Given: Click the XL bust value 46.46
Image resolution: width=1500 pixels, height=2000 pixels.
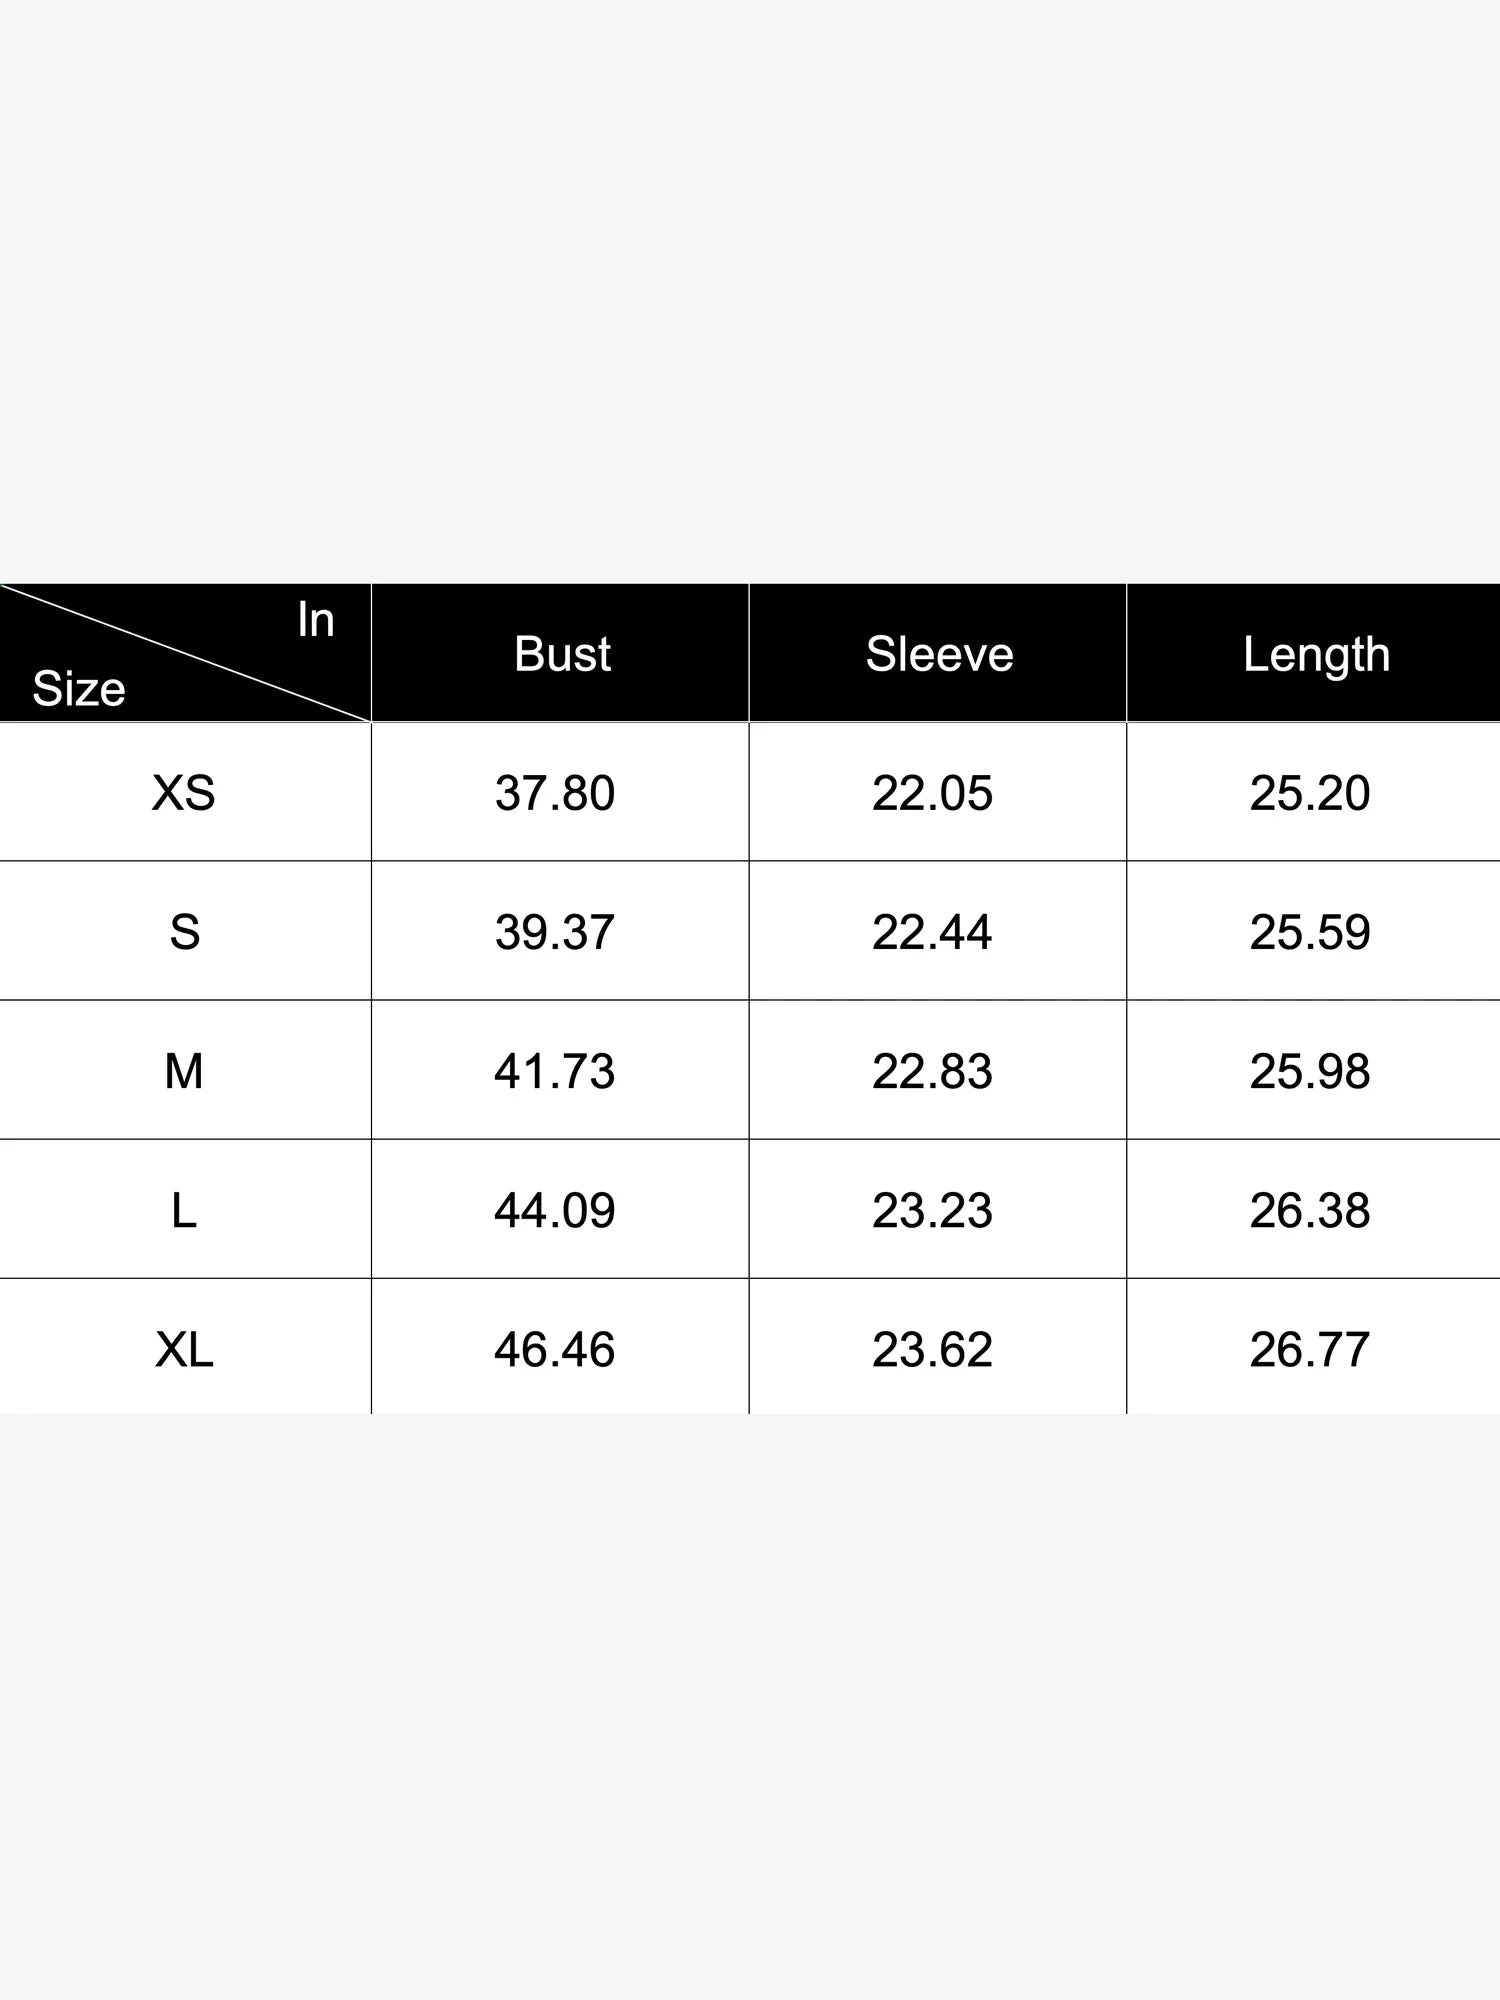Looking at the screenshot, I should coord(555,1349).
